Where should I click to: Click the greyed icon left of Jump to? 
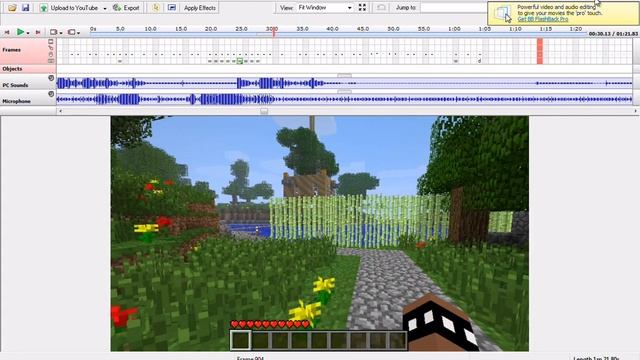(381, 8)
